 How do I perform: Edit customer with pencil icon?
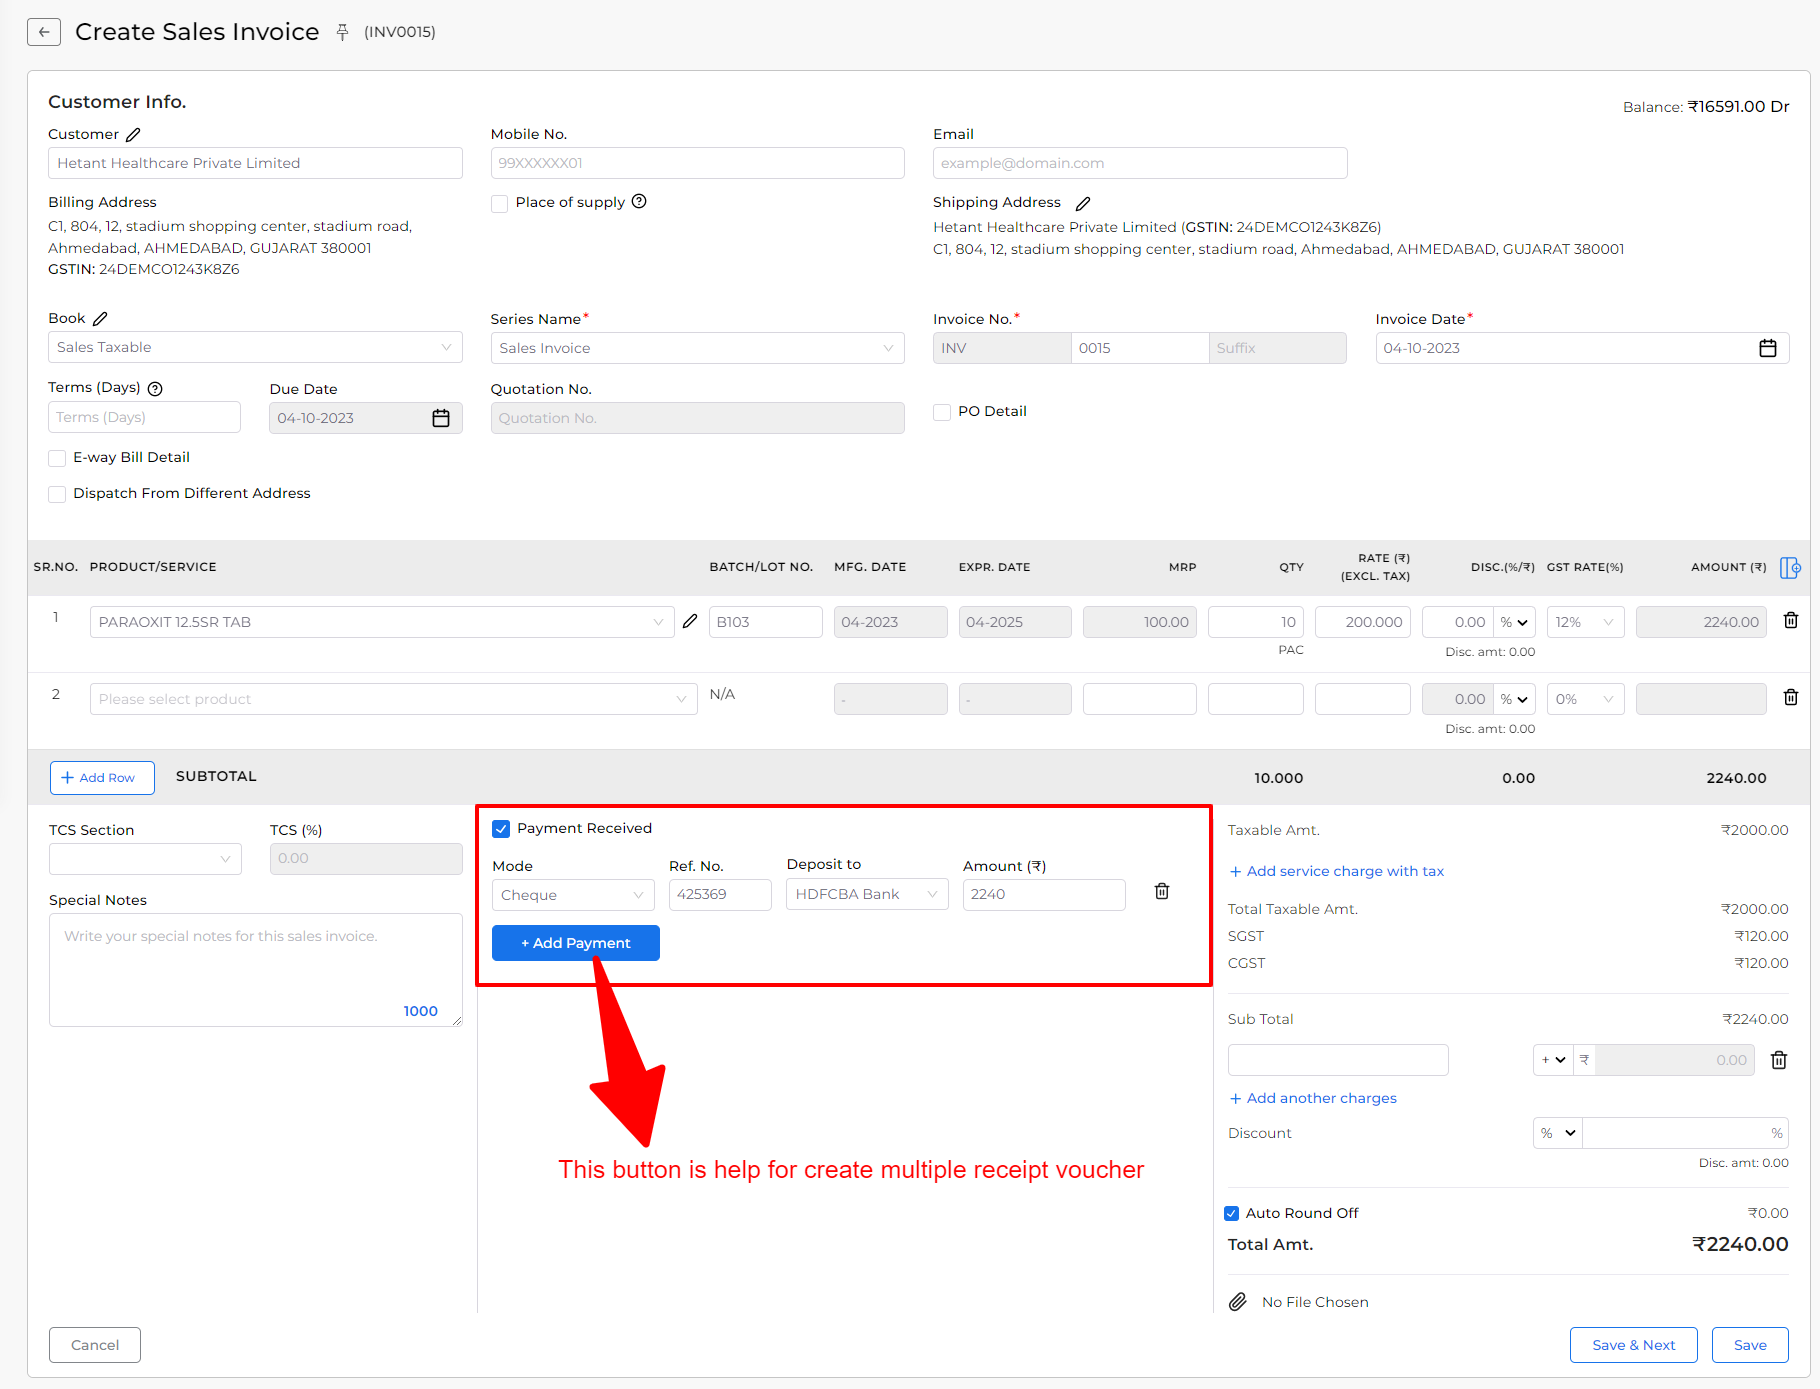click(133, 134)
